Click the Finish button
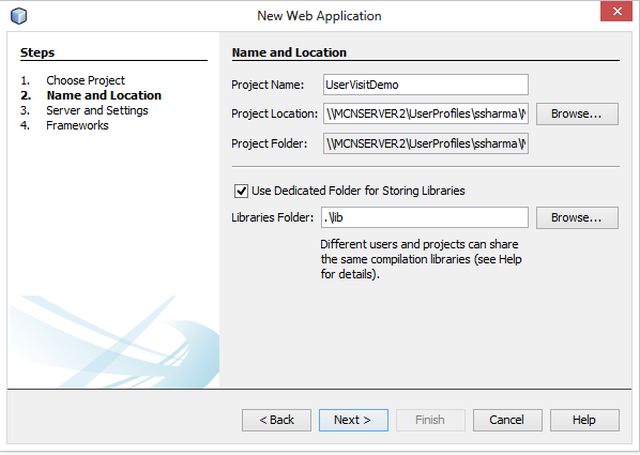640x455 pixels. click(430, 420)
